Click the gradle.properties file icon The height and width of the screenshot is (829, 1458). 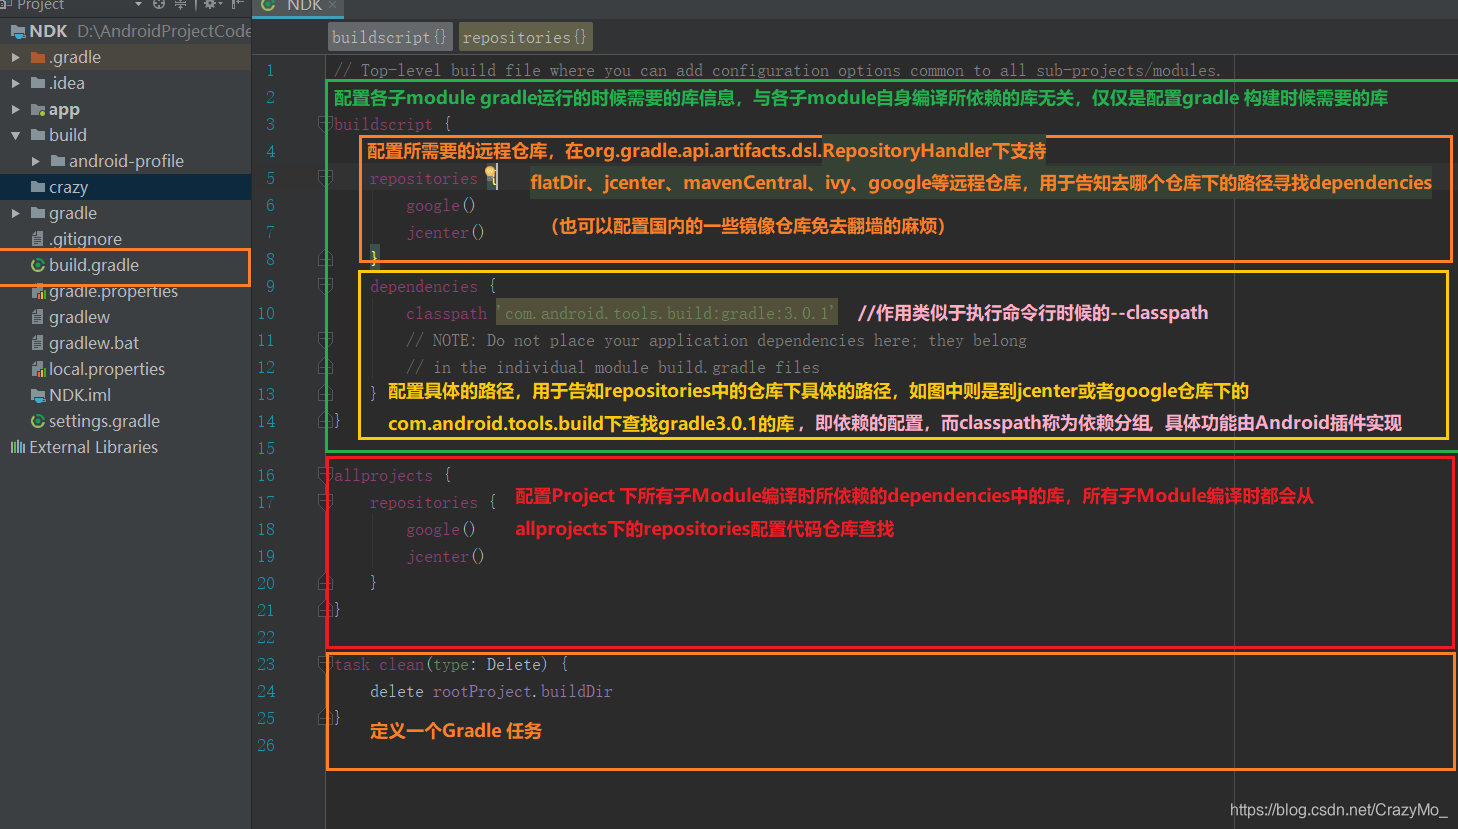38,291
